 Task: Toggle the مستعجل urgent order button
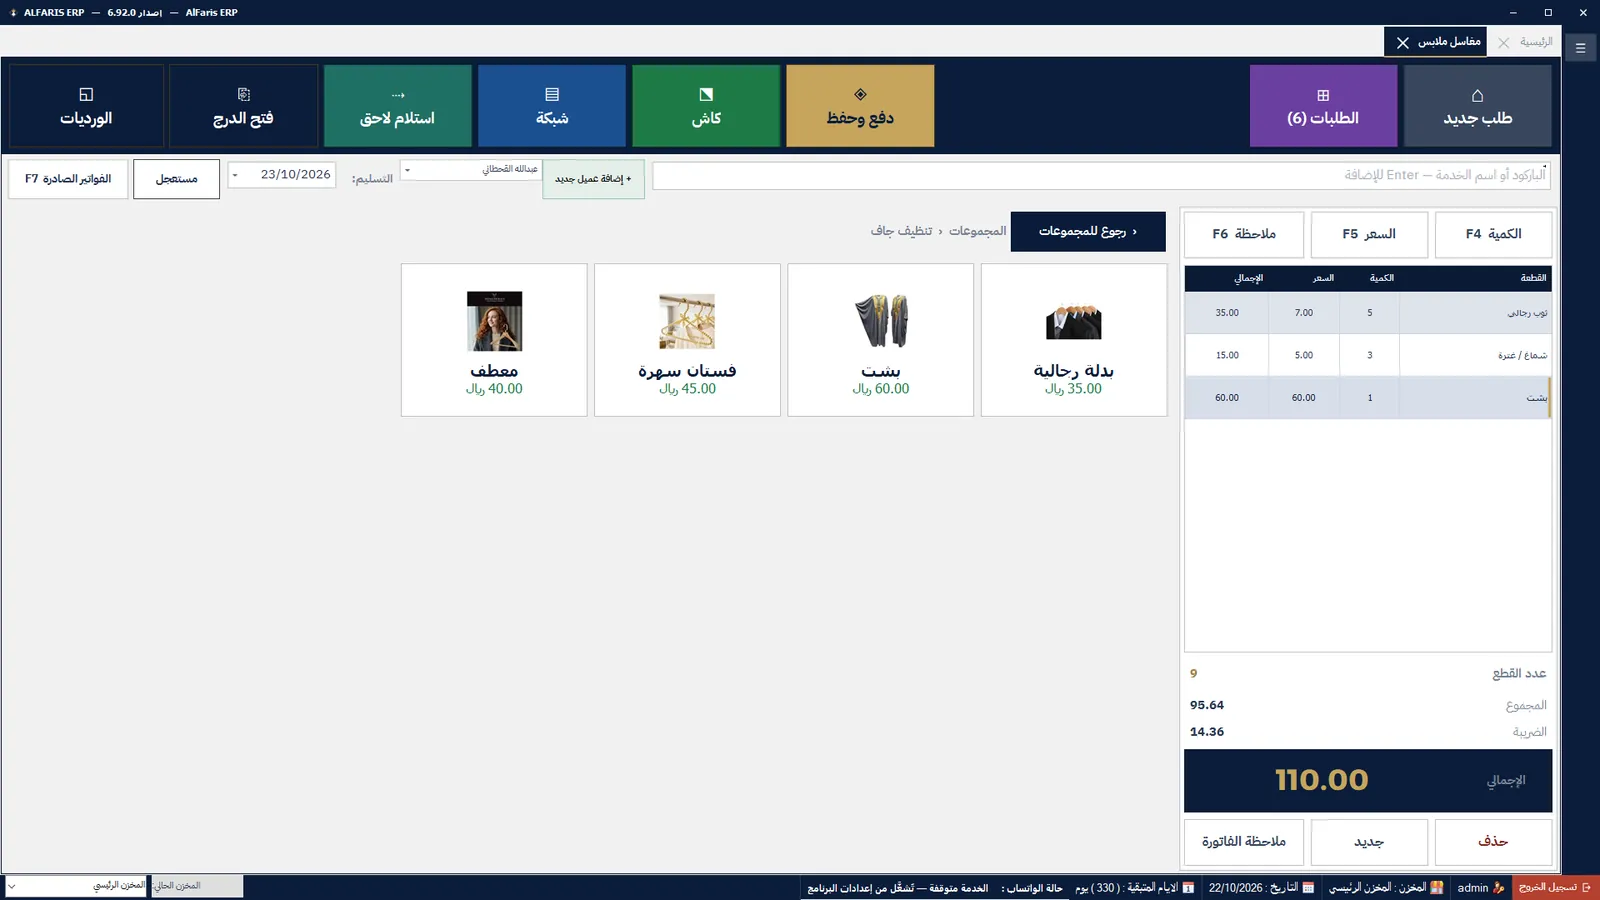(x=176, y=179)
